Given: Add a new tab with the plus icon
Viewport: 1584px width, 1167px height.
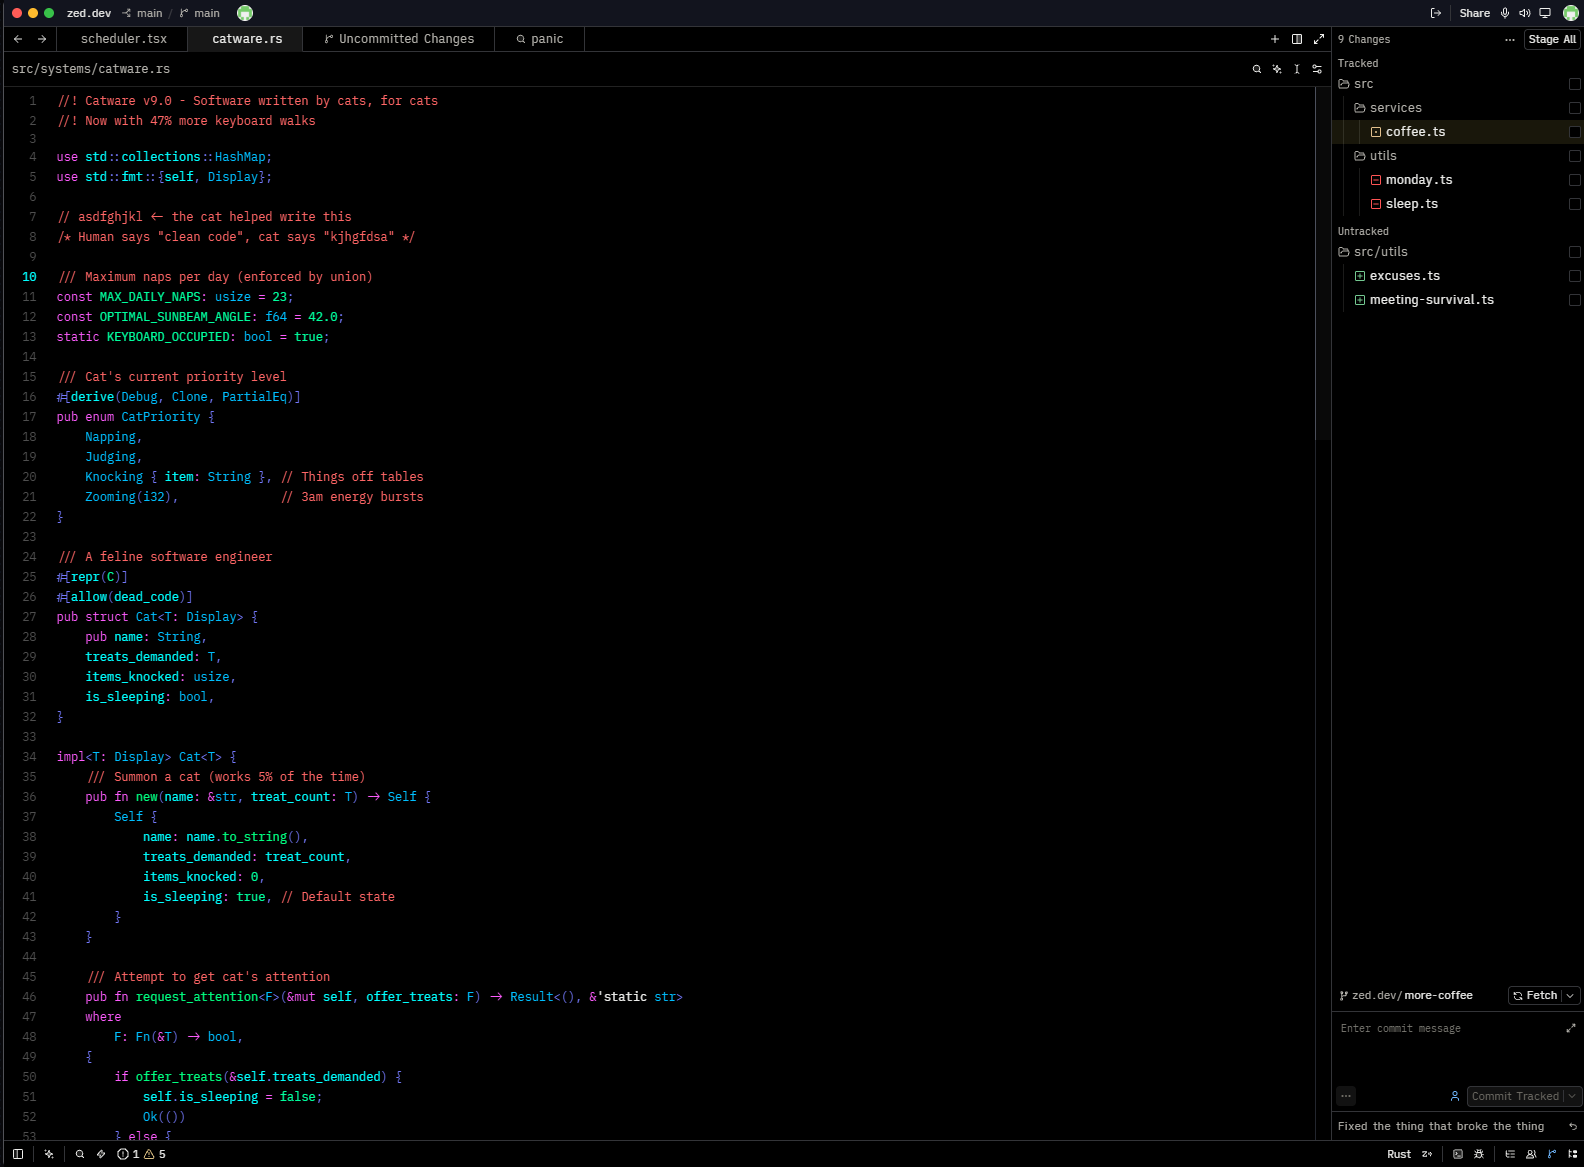Looking at the screenshot, I should click(x=1275, y=39).
